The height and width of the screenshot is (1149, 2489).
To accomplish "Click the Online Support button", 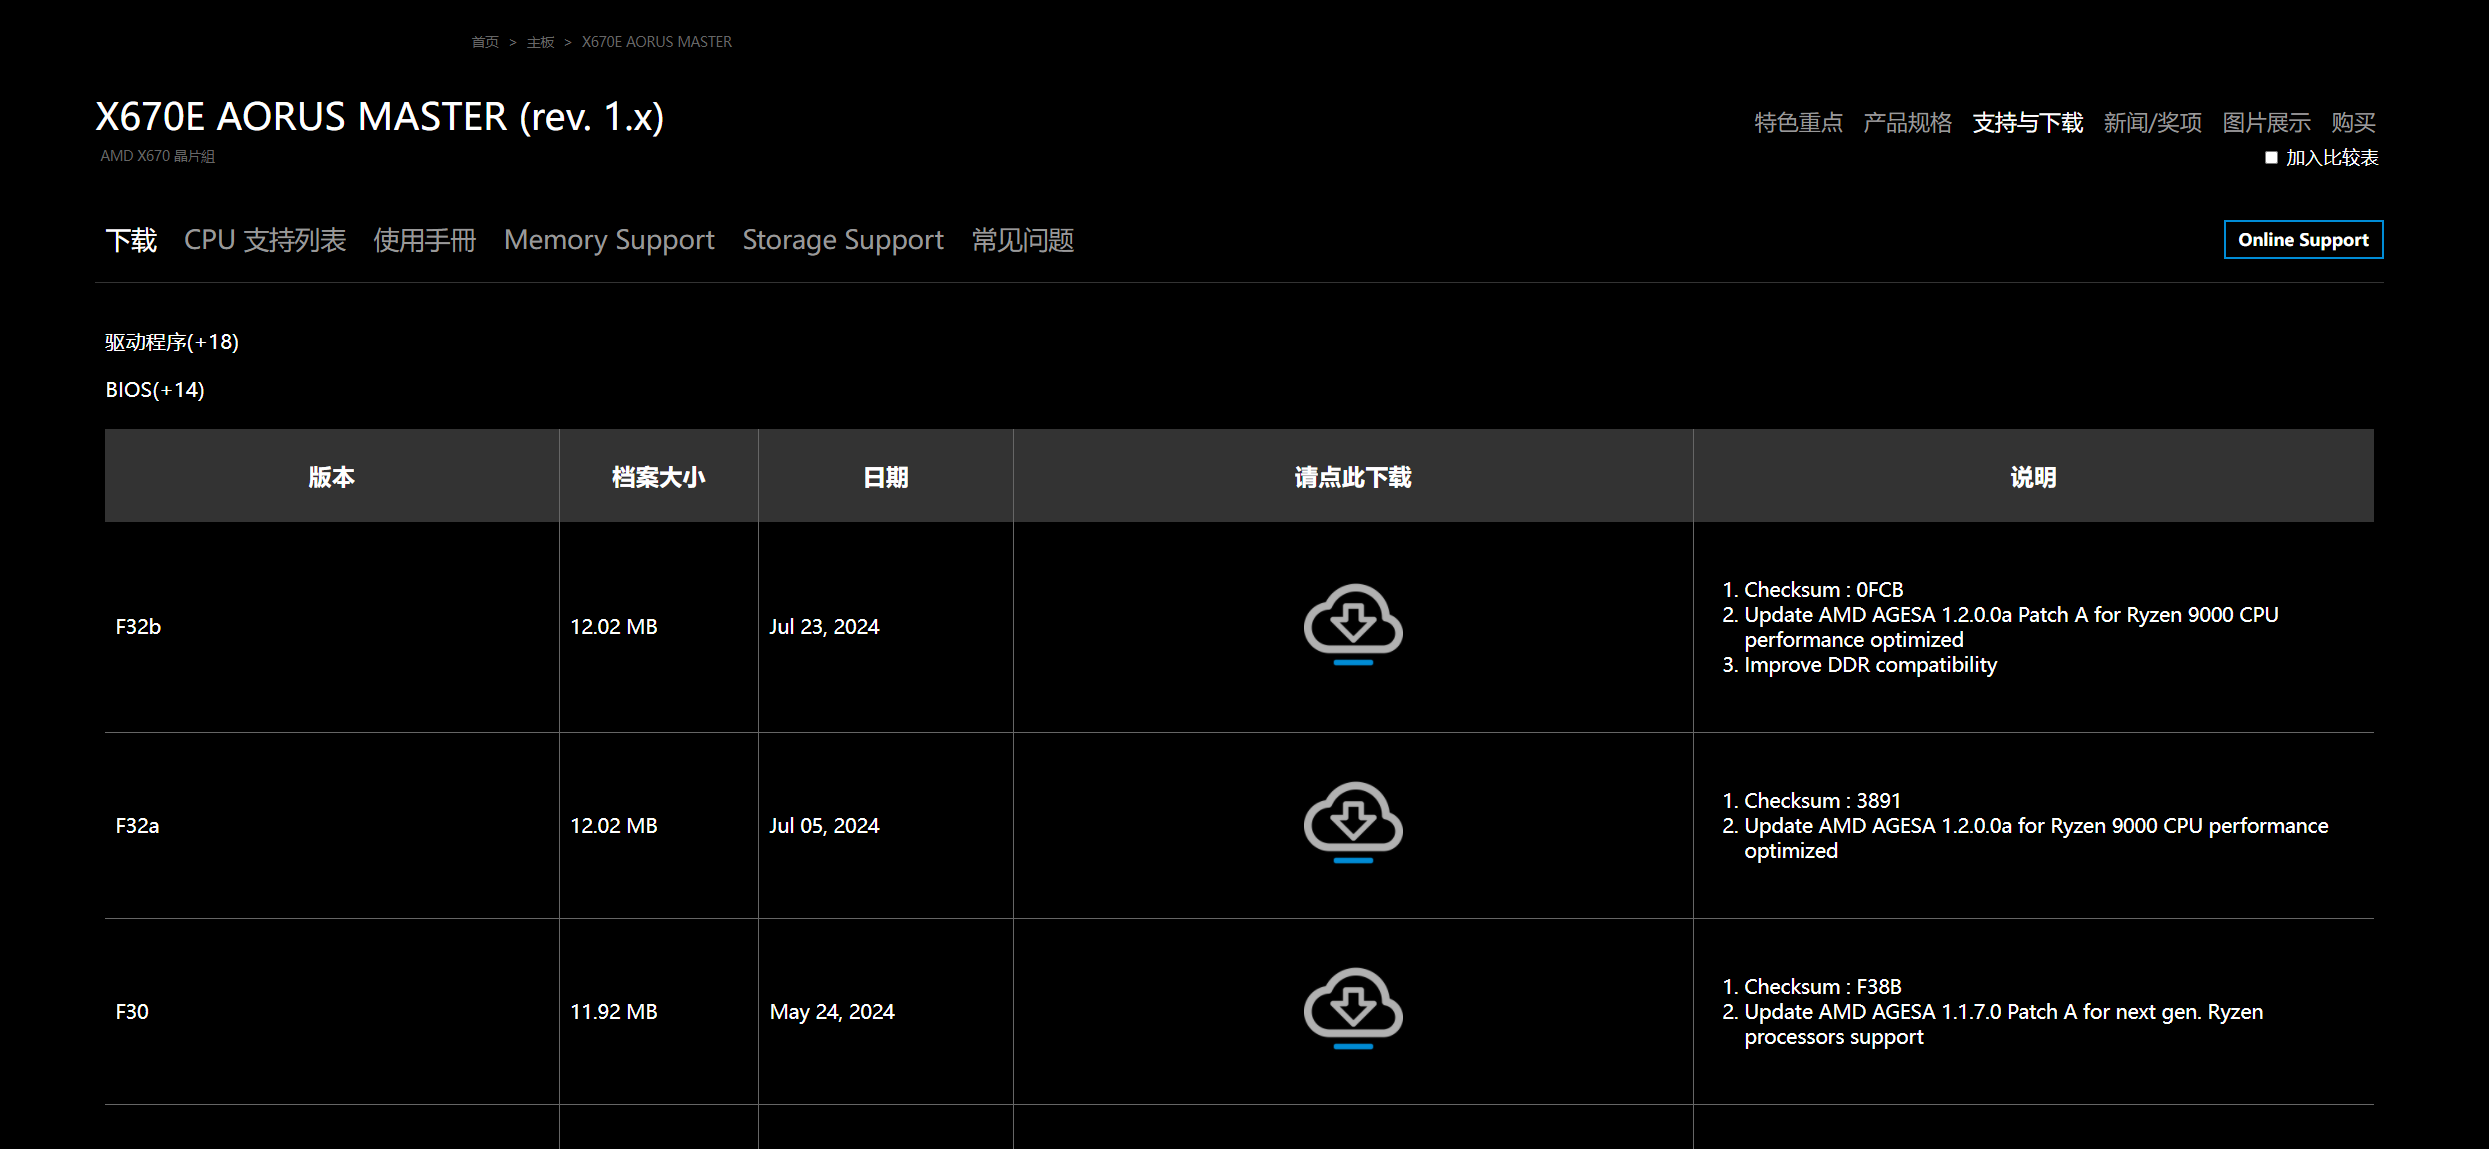I will pyautogui.click(x=2303, y=240).
